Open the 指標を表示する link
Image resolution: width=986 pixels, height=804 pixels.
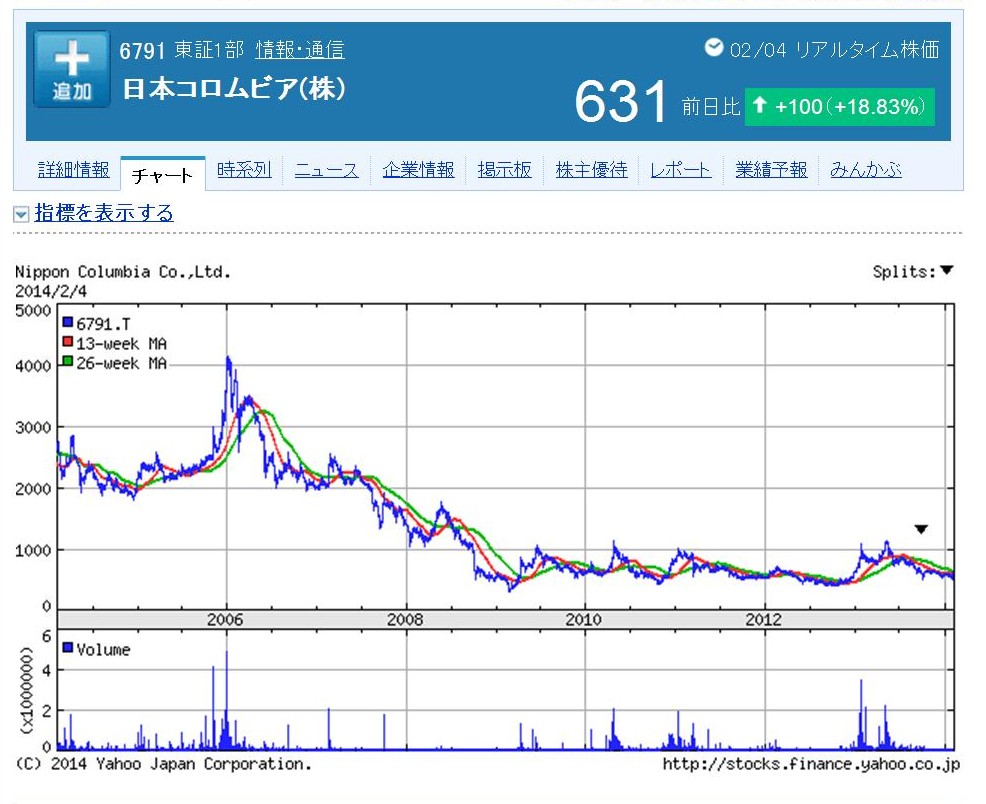(x=104, y=213)
